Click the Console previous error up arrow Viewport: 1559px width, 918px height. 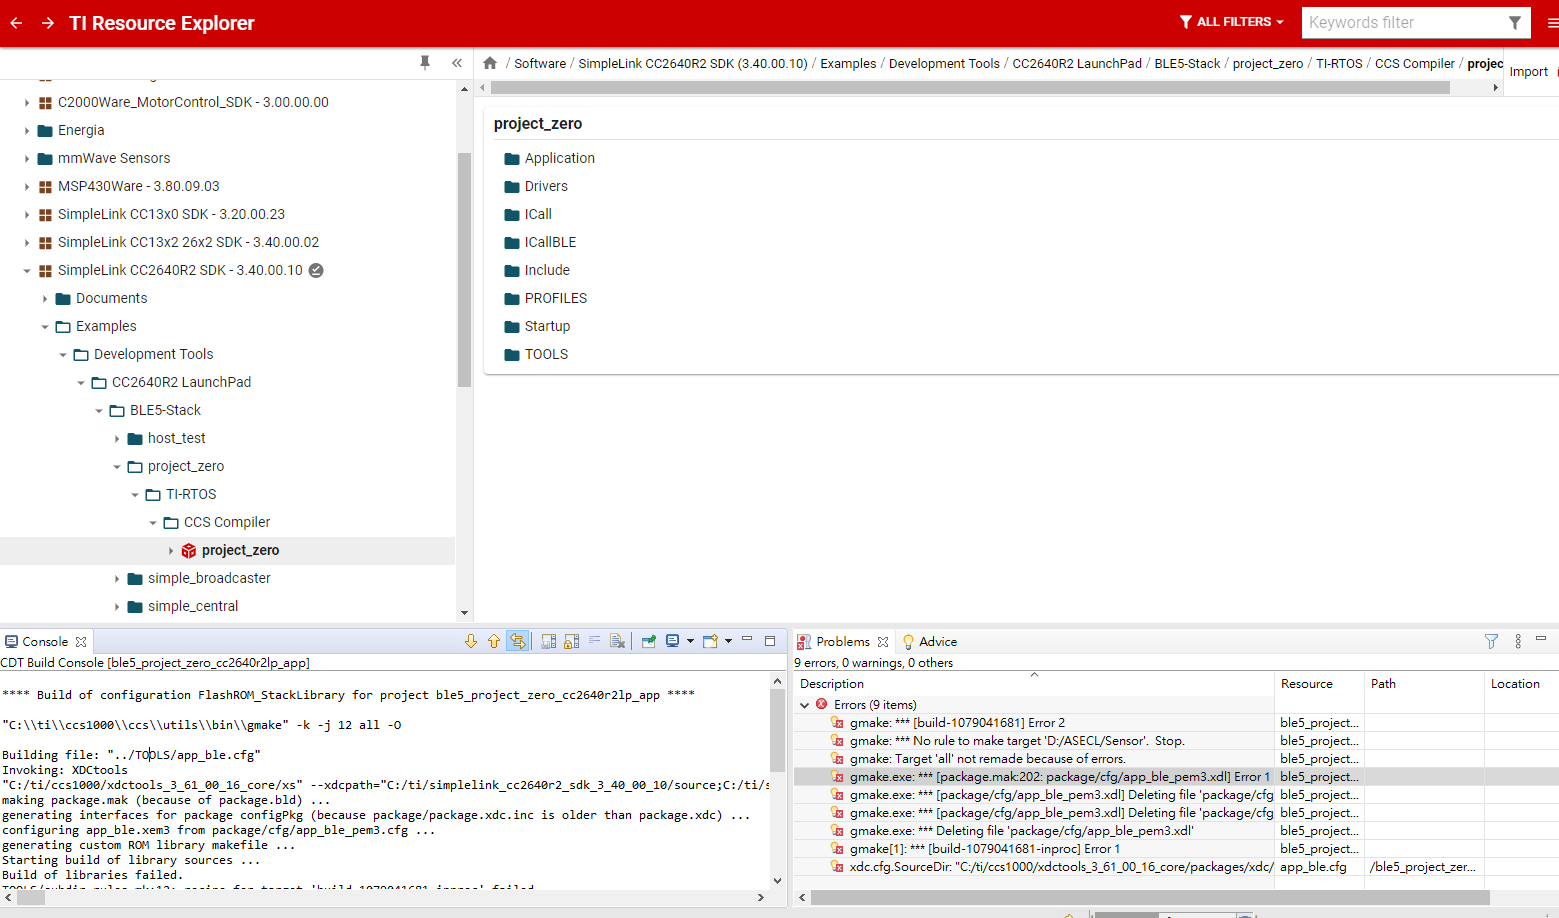pos(494,642)
